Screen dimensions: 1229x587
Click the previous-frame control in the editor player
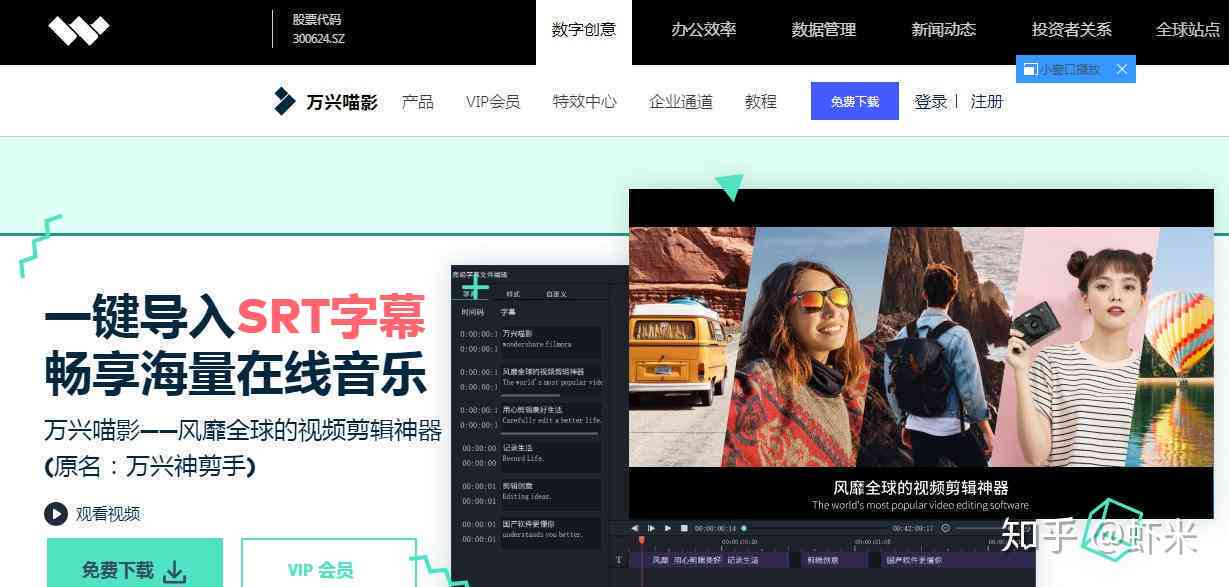coord(634,528)
